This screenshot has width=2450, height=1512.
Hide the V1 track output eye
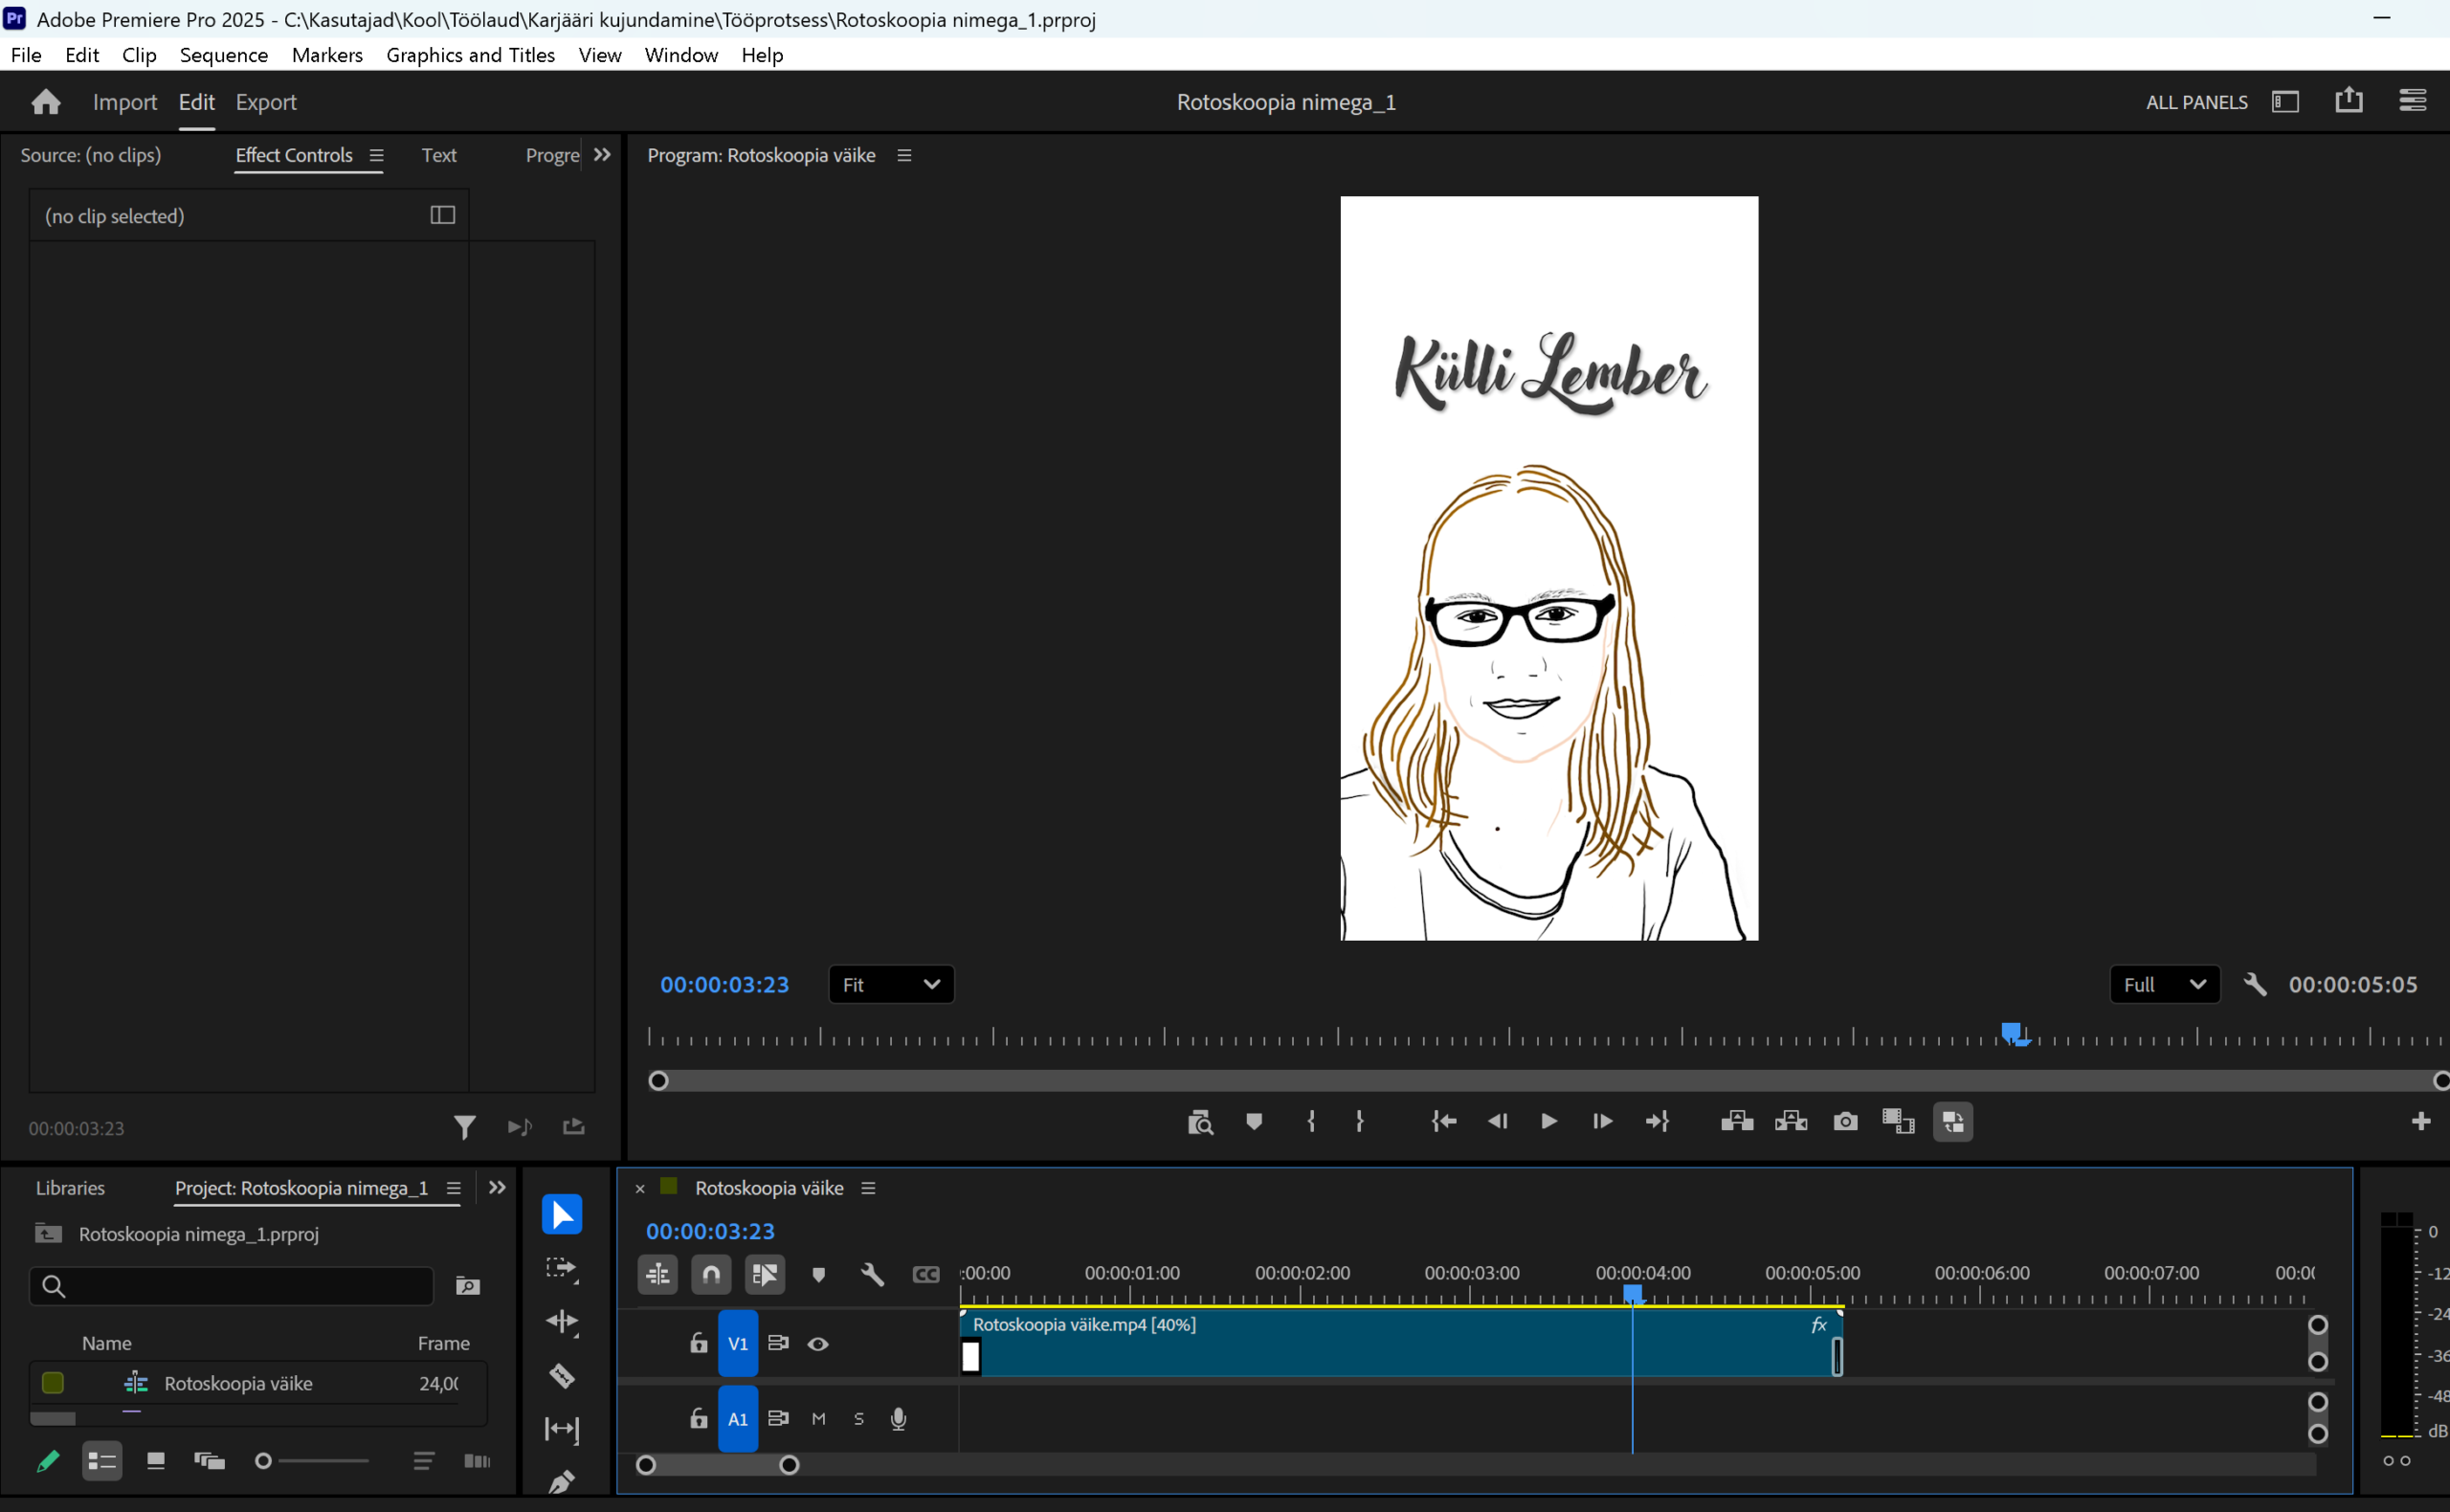point(818,1344)
